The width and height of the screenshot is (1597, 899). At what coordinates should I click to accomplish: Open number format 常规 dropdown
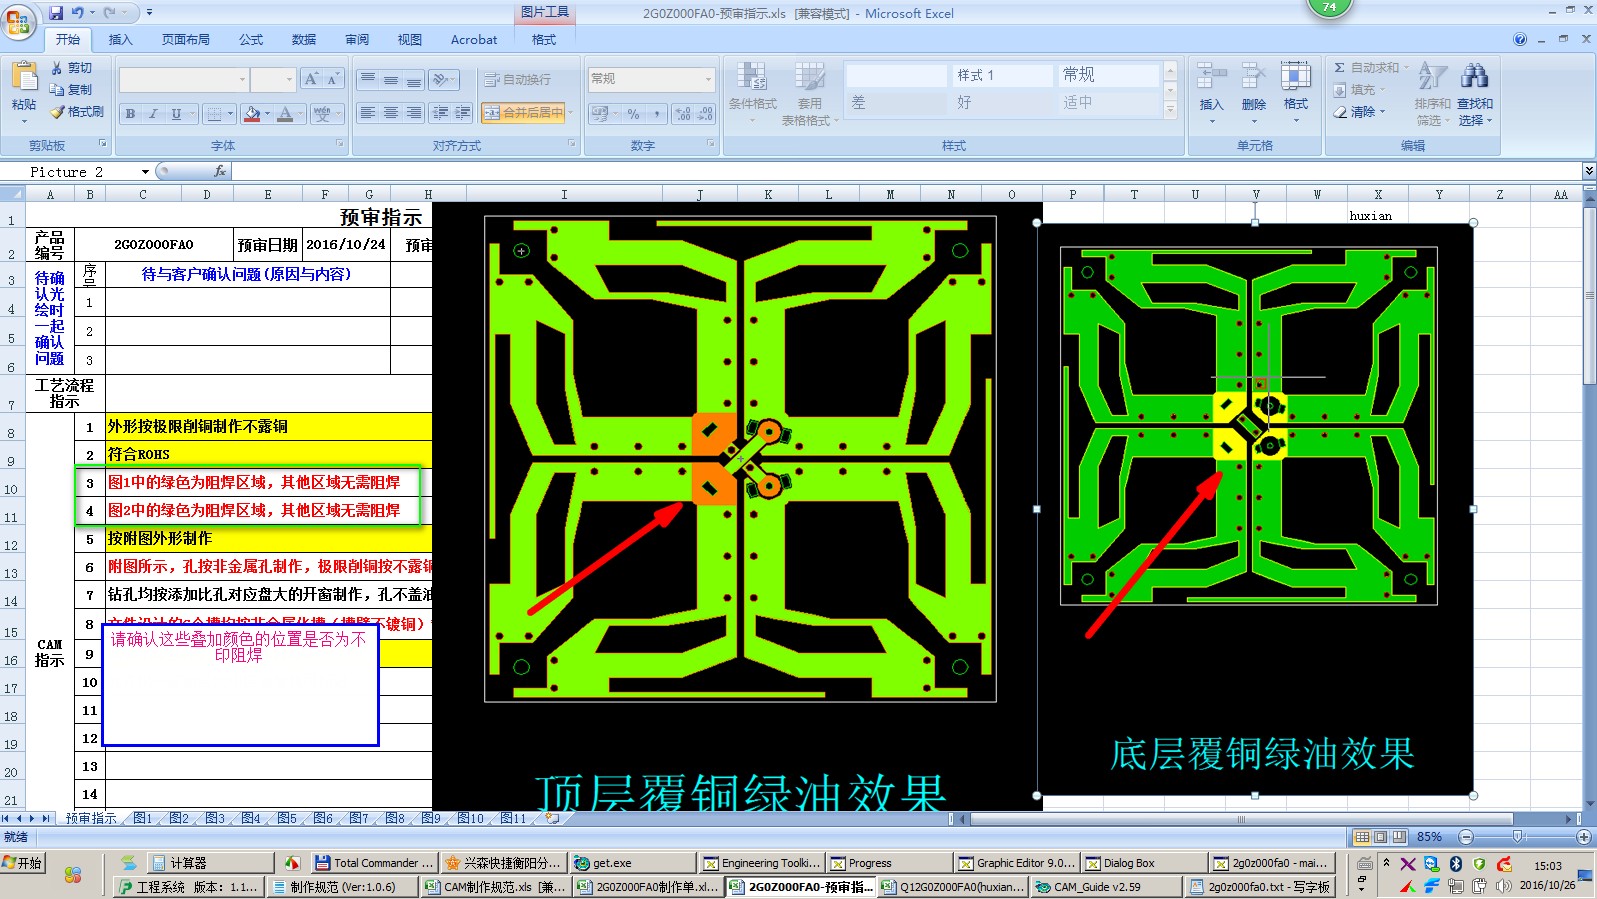point(709,79)
